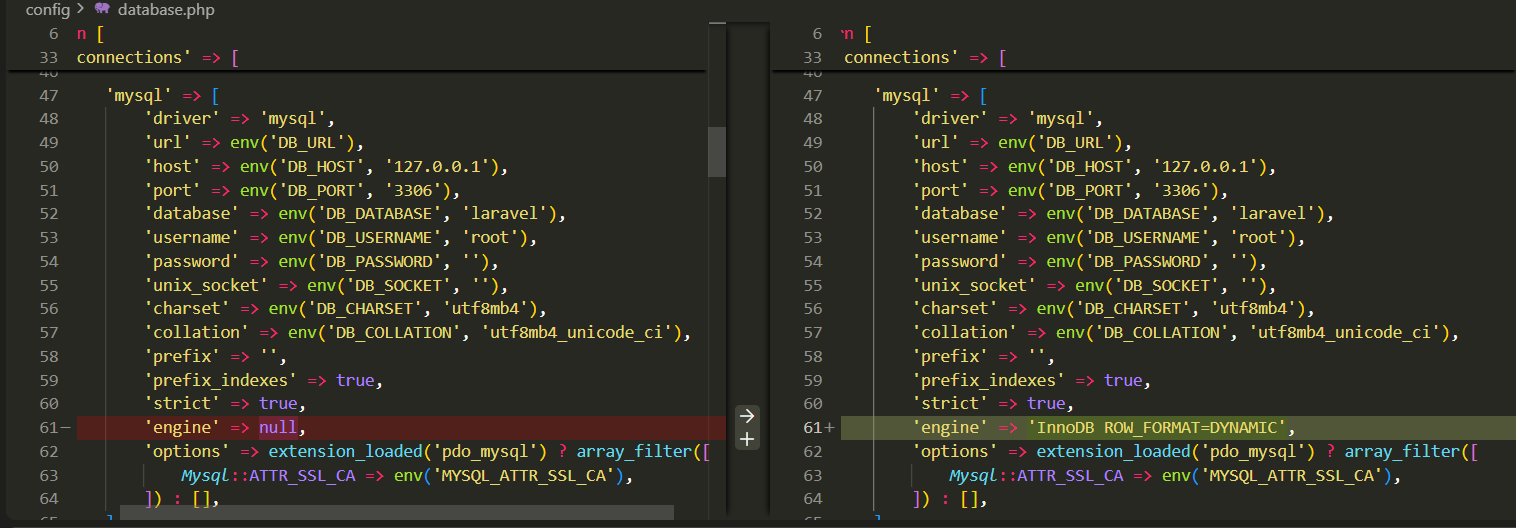This screenshot has height=528, width=1516.
Task: Open the config breadcrumb folder
Action: [47, 10]
